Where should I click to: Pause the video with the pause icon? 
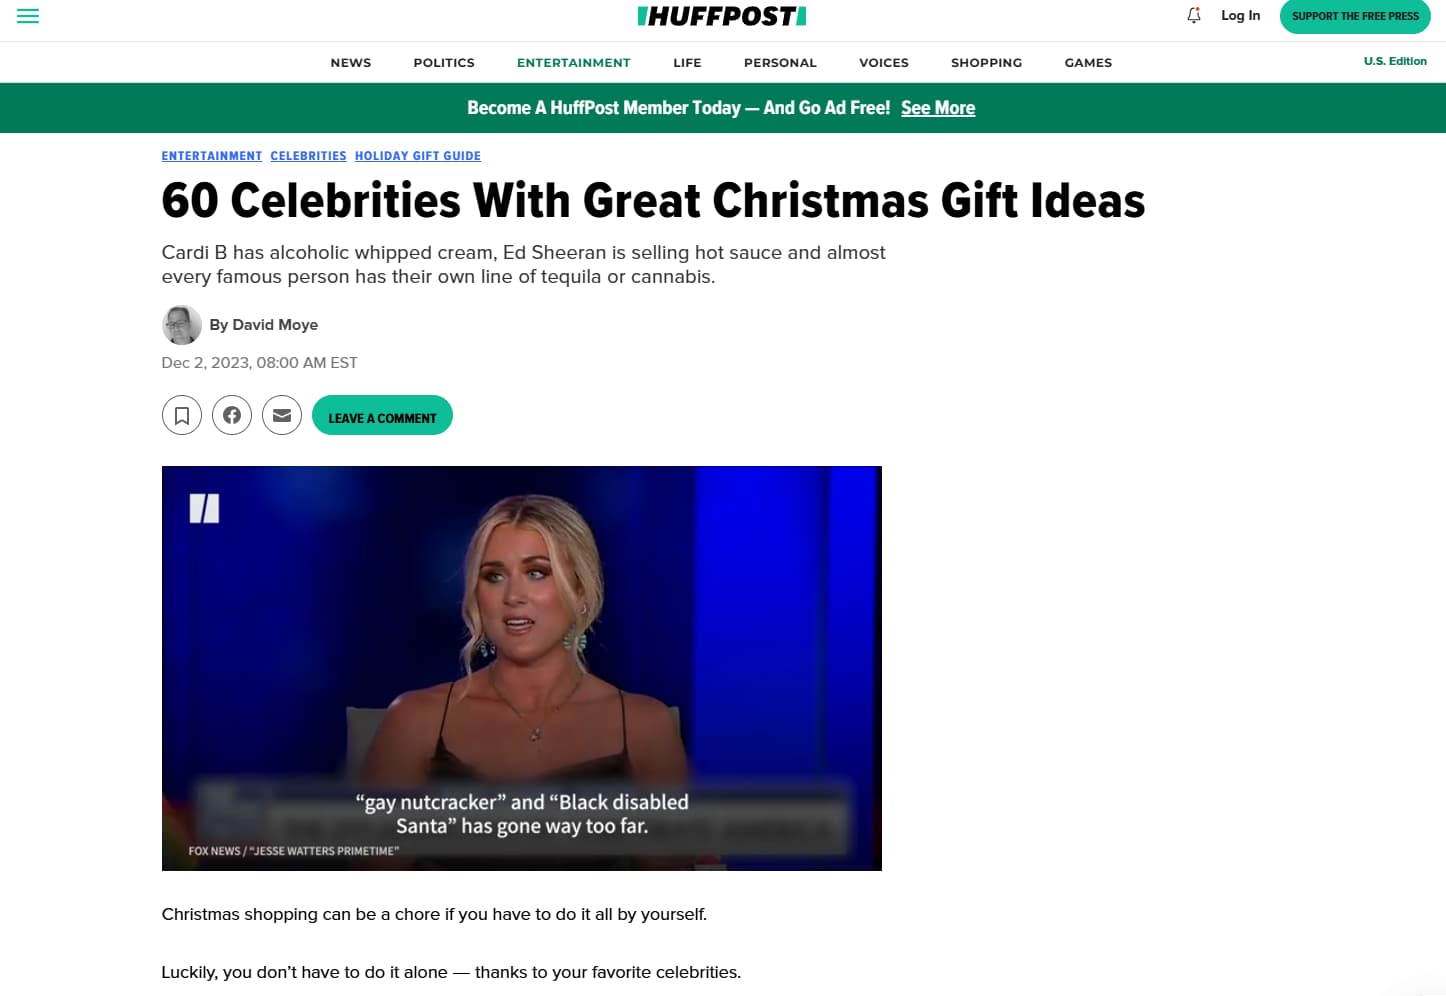(x=204, y=508)
